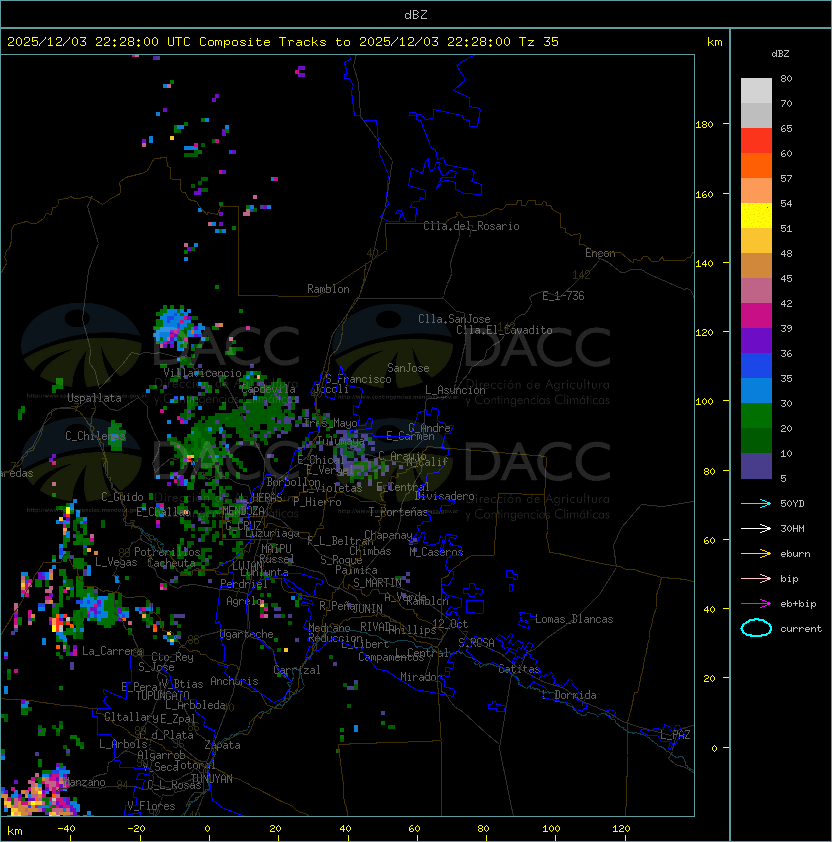Click the -40 tick on bottom axis
The width and height of the screenshot is (832, 842).
pyautogui.click(x=66, y=829)
